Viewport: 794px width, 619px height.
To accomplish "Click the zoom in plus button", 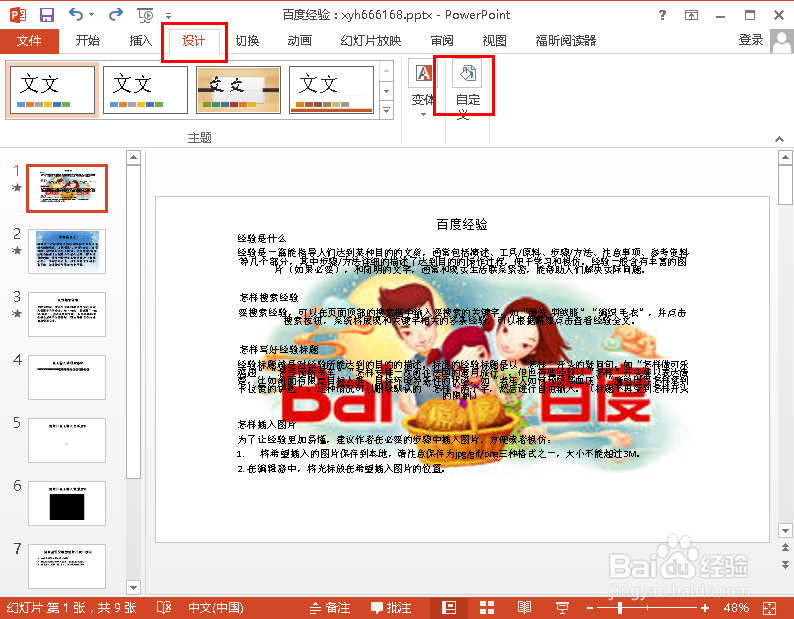I will pyautogui.click(x=705, y=607).
